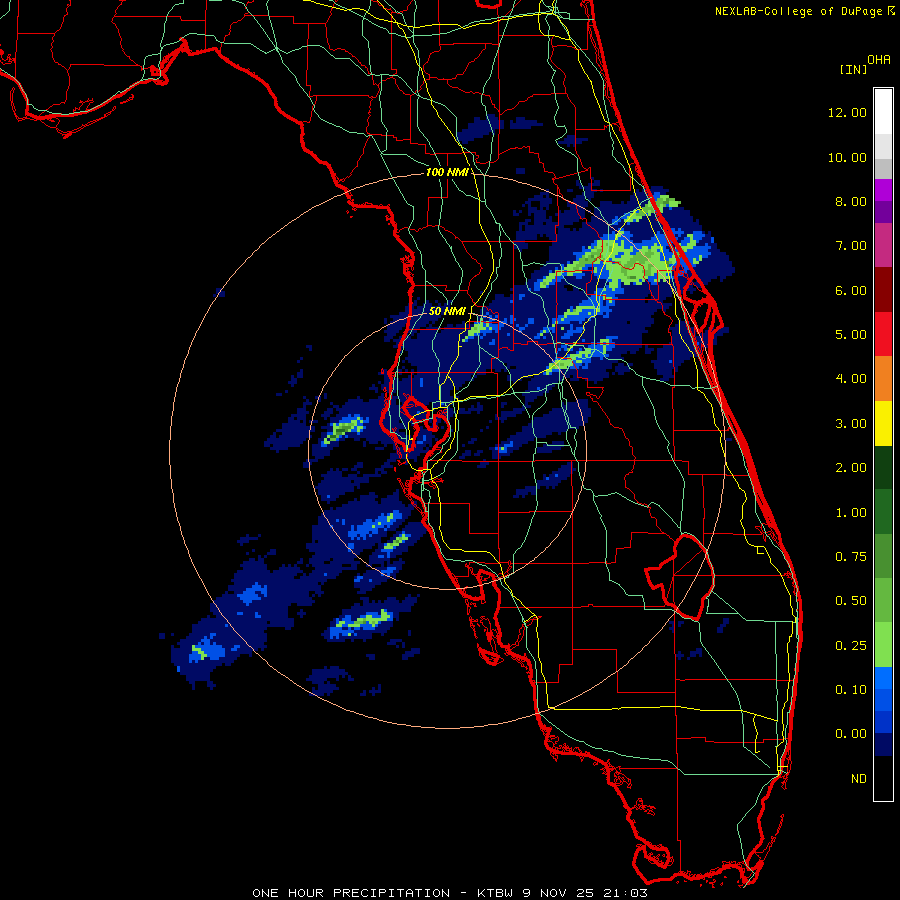Click the 3.00 legend value
Viewport: 900px width, 900px height.
point(851,424)
